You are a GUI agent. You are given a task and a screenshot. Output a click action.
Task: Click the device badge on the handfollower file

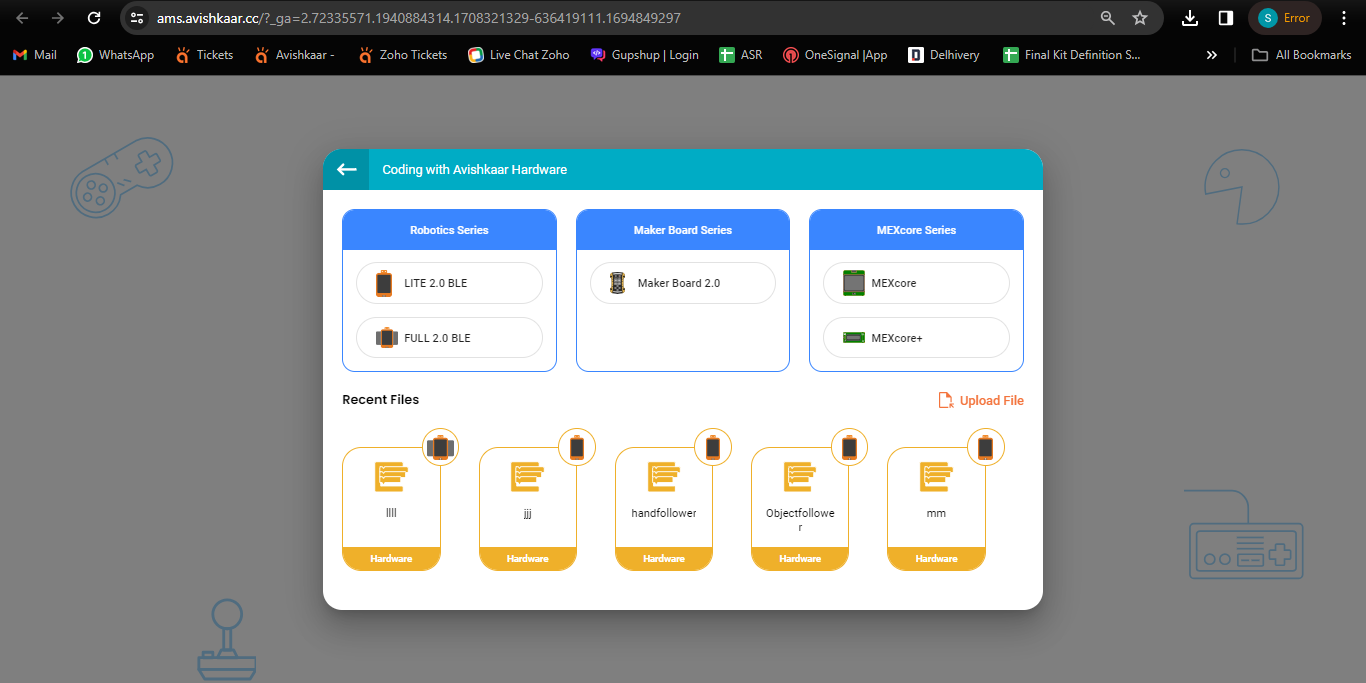pos(713,448)
